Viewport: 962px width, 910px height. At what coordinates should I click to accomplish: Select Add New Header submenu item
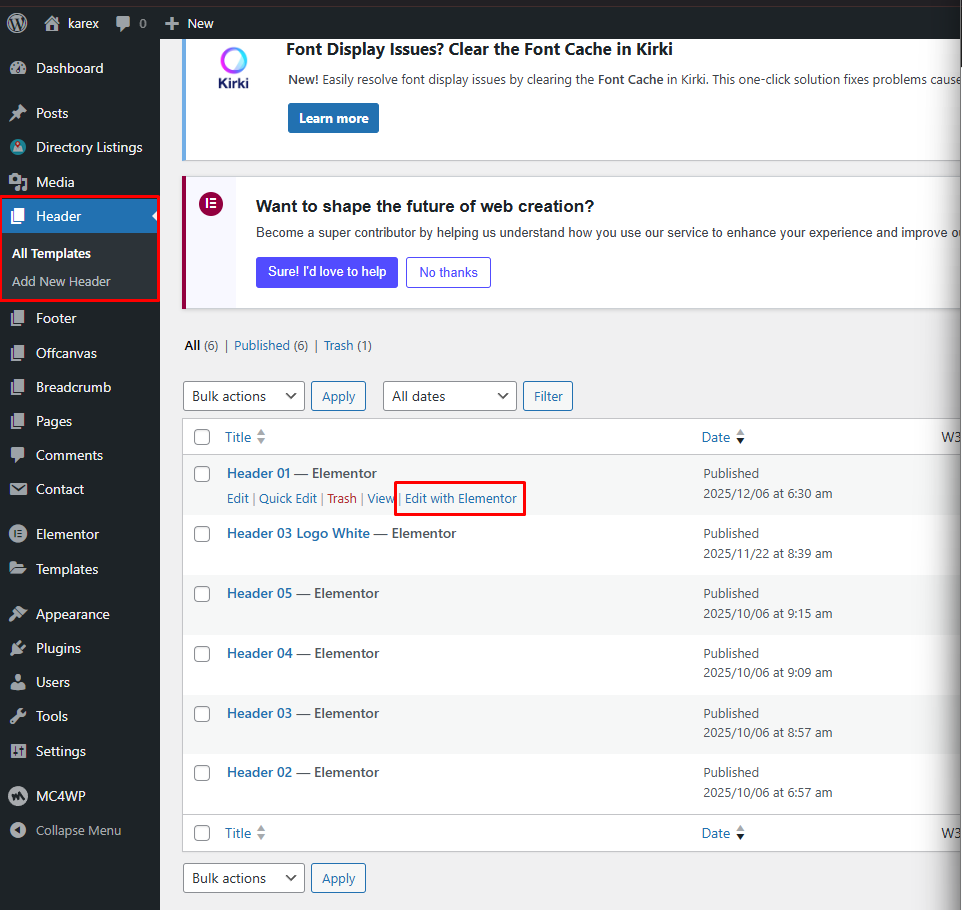(61, 281)
